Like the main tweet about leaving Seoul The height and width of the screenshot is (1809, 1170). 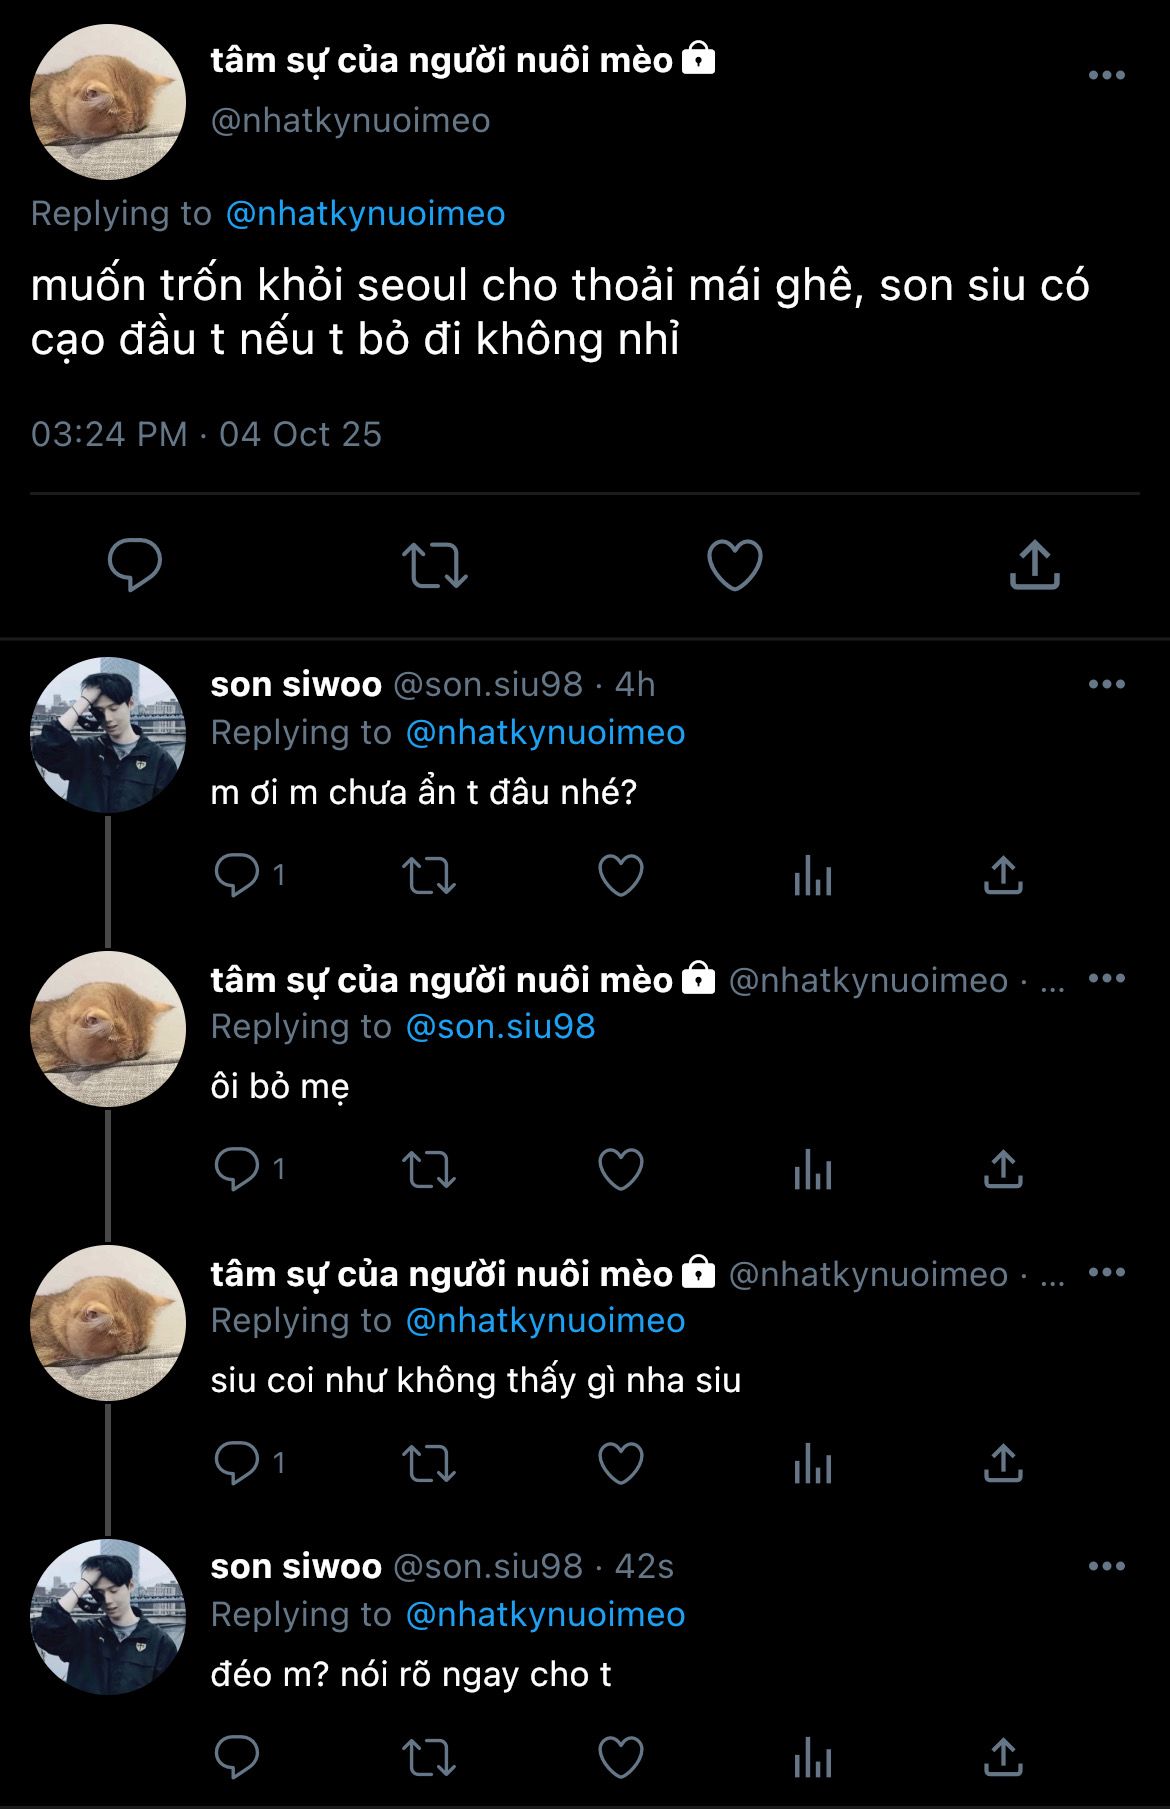pos(734,564)
